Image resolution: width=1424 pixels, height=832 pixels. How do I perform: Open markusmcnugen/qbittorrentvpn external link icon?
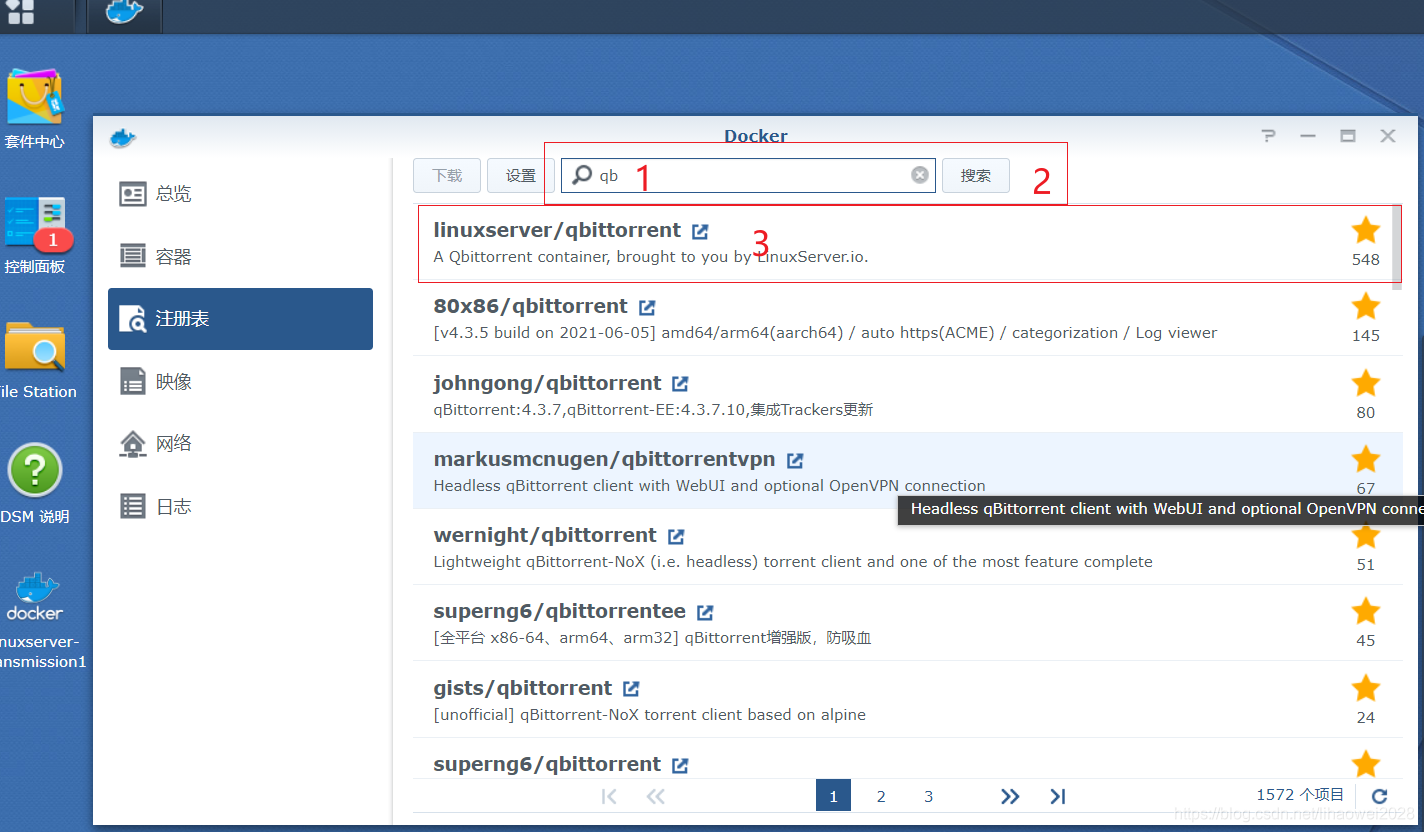tap(795, 460)
